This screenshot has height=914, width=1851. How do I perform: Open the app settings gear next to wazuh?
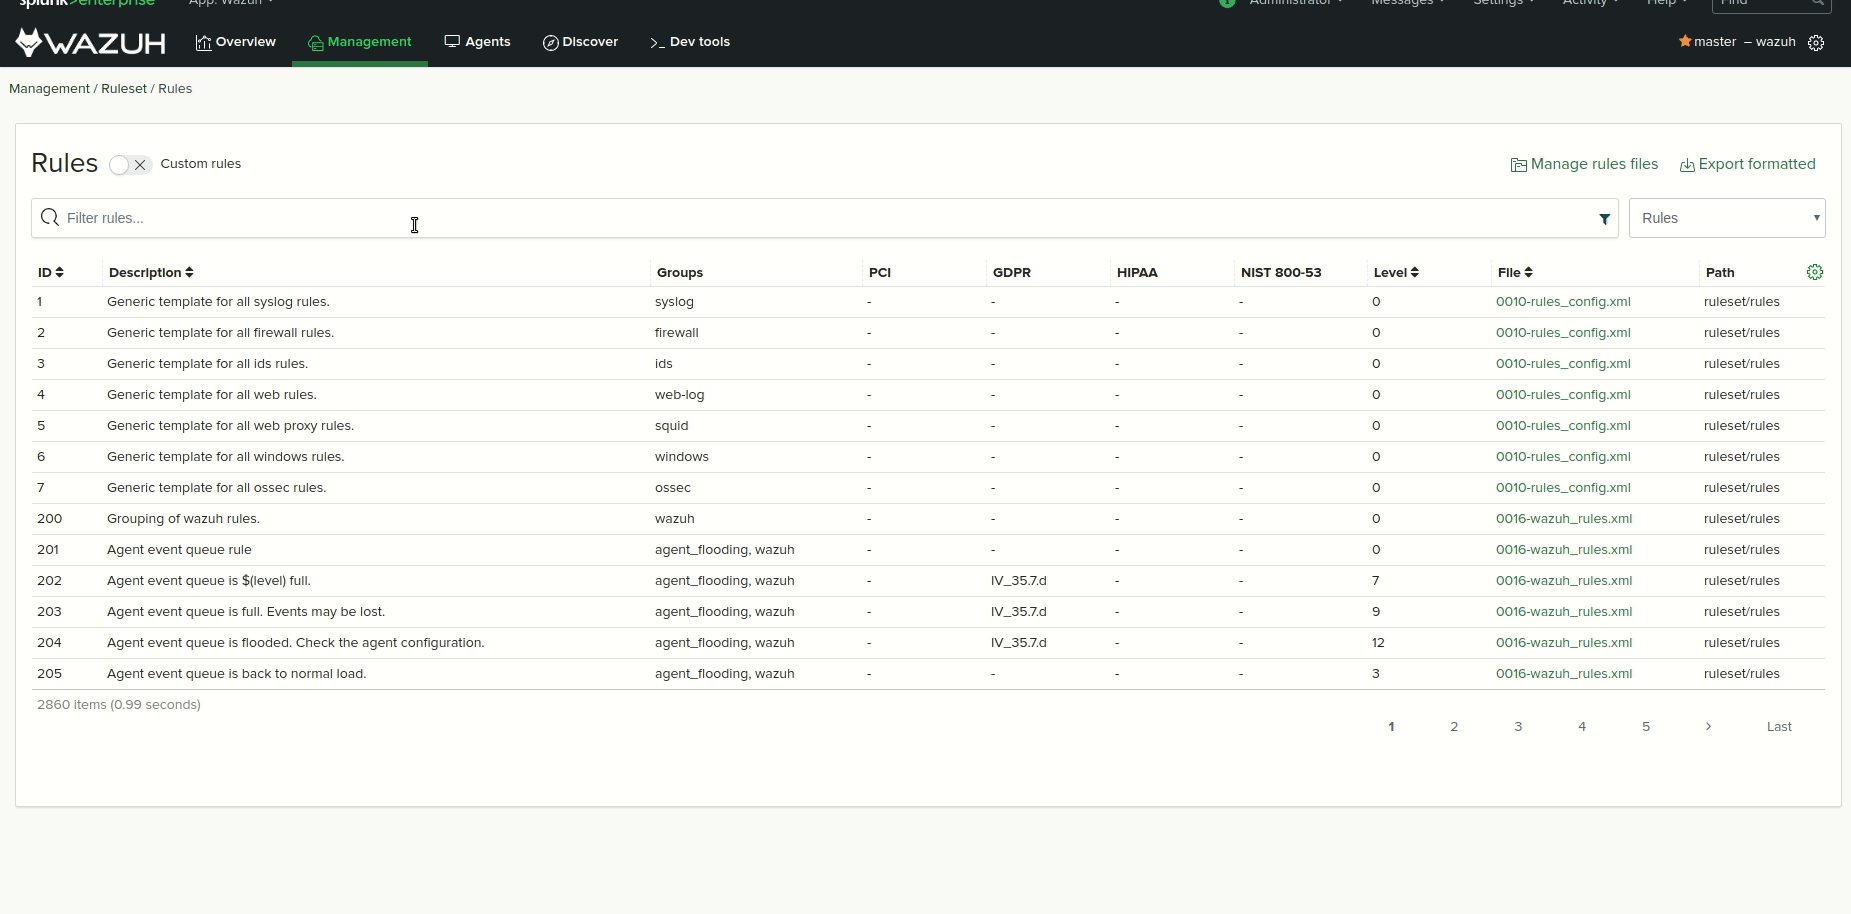[x=1817, y=42]
